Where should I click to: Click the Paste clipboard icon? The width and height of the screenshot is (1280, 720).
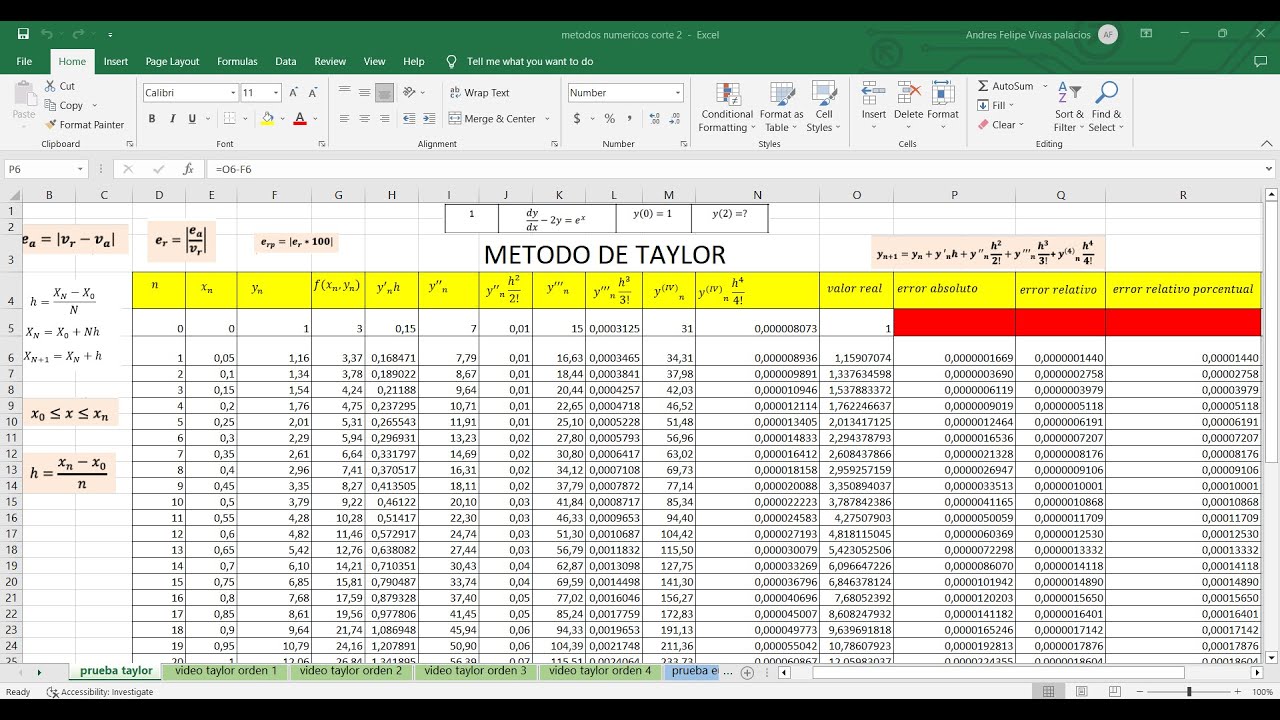point(24,95)
